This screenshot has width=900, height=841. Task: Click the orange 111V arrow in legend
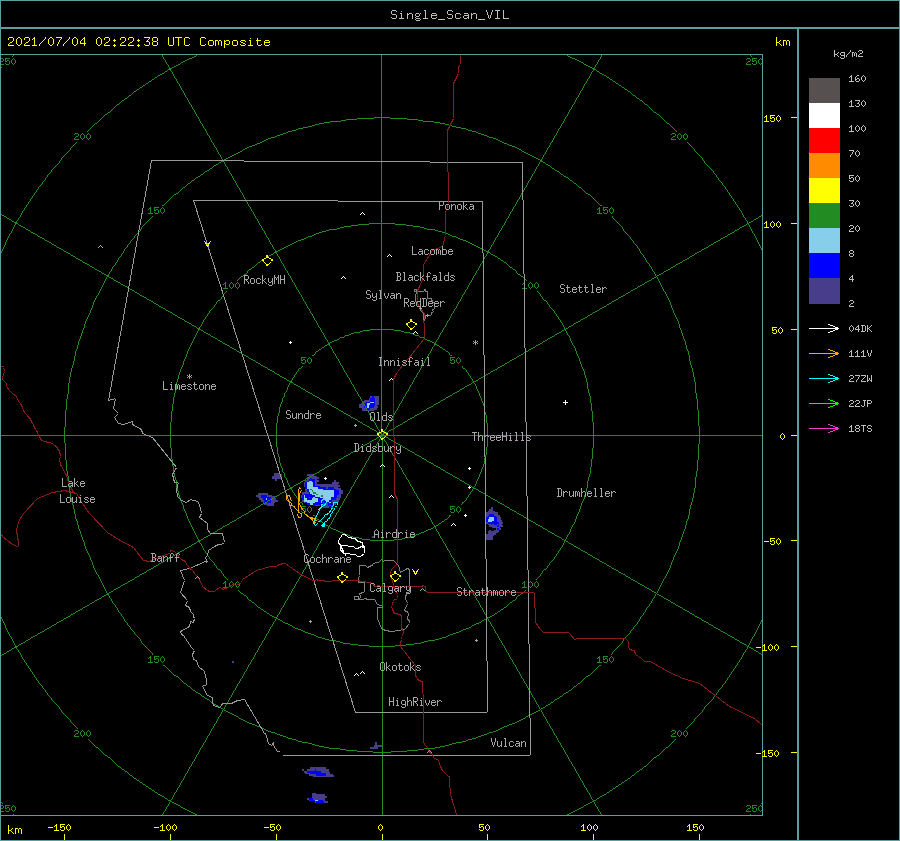point(824,354)
